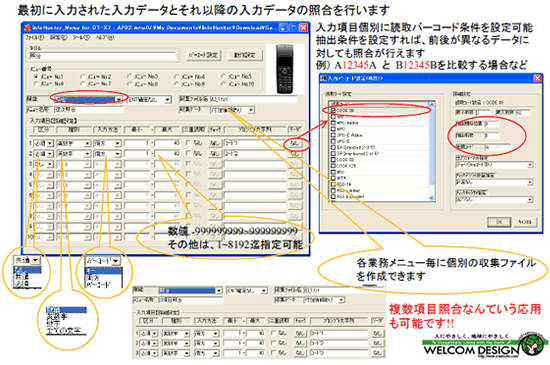
Task: Click the 最大桁数 field in the dialog
Action: click(x=523, y=113)
